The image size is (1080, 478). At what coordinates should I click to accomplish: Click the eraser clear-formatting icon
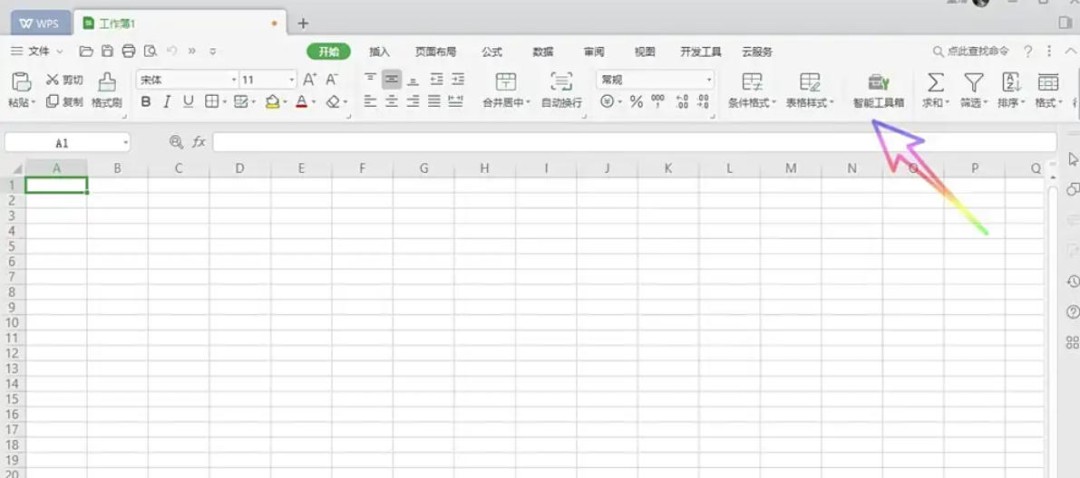(x=333, y=102)
